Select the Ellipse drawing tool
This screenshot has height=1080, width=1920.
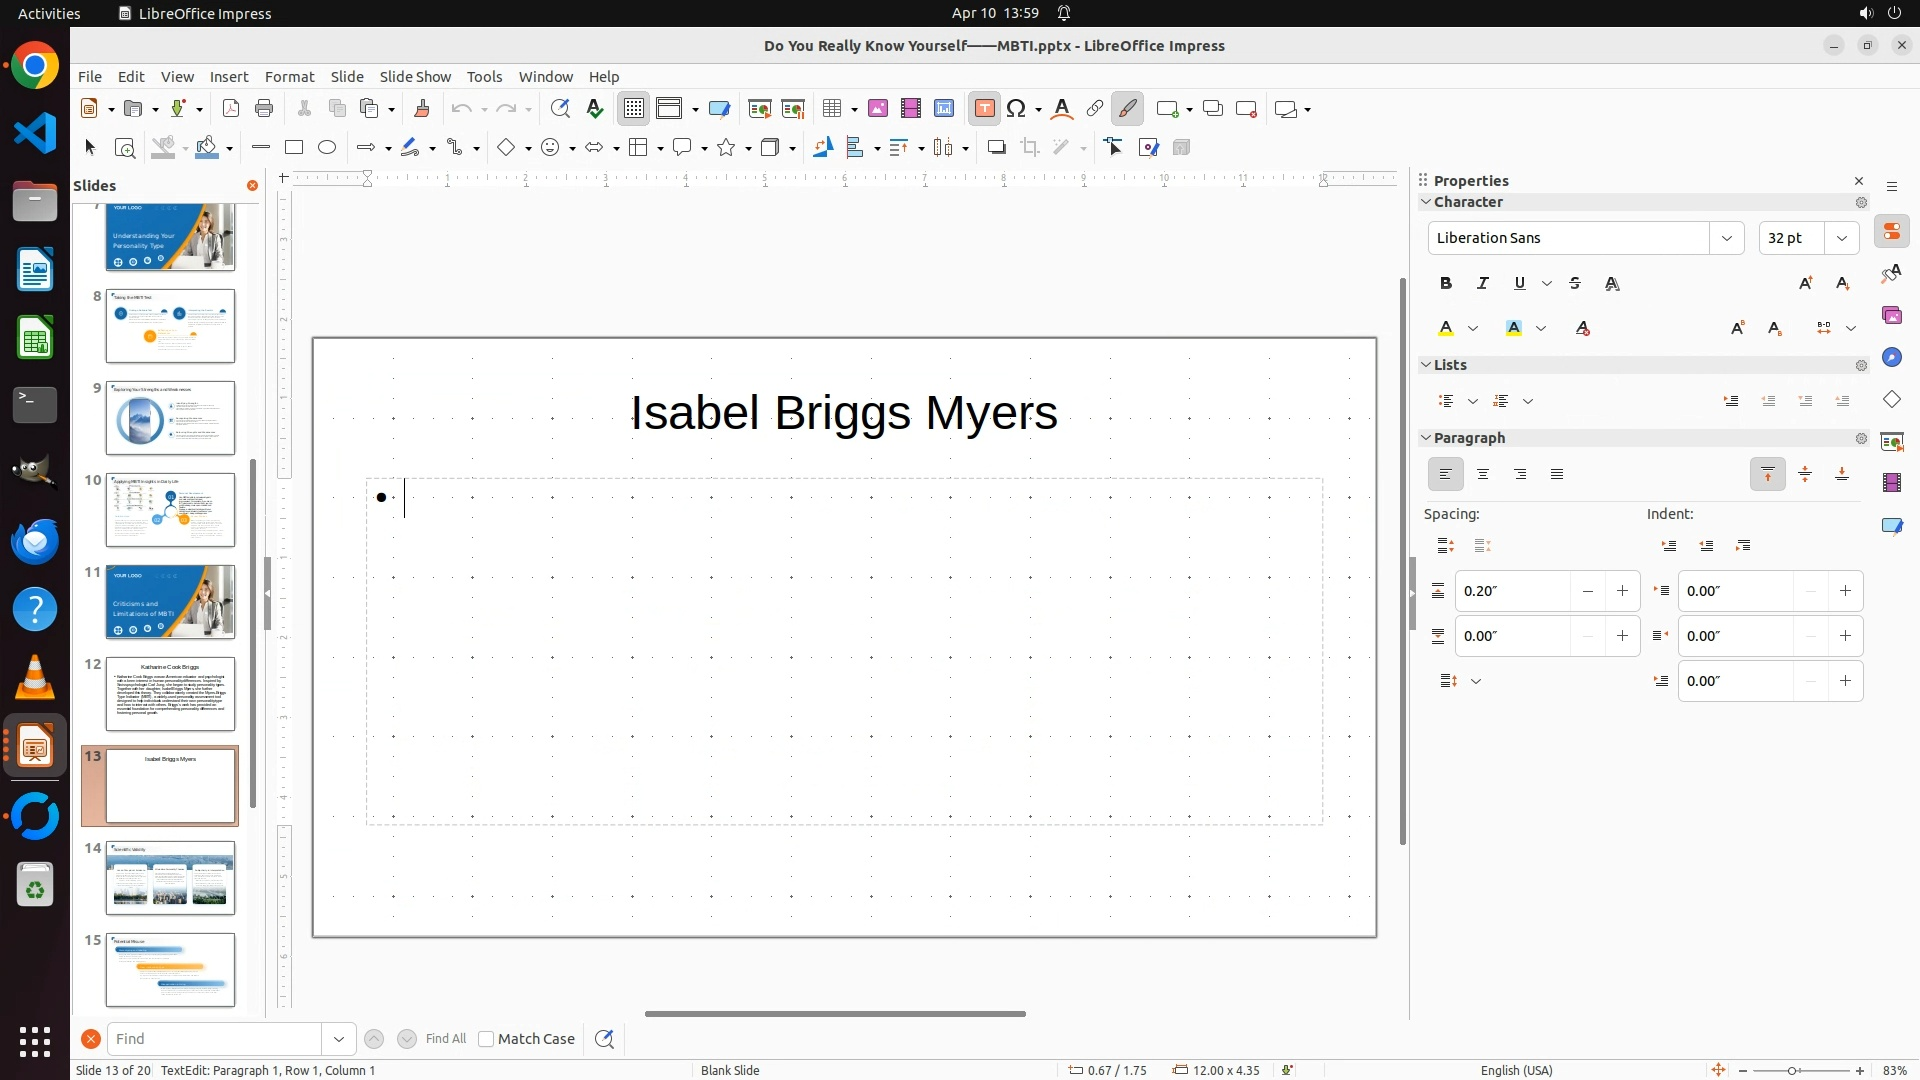click(x=327, y=148)
